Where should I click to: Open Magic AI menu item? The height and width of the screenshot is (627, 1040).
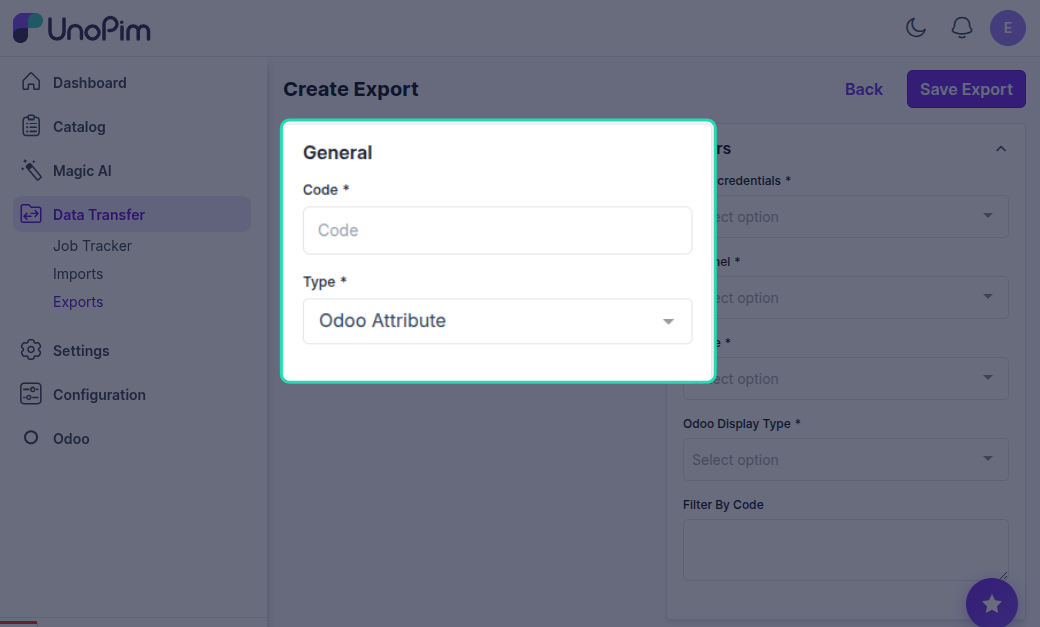82,171
